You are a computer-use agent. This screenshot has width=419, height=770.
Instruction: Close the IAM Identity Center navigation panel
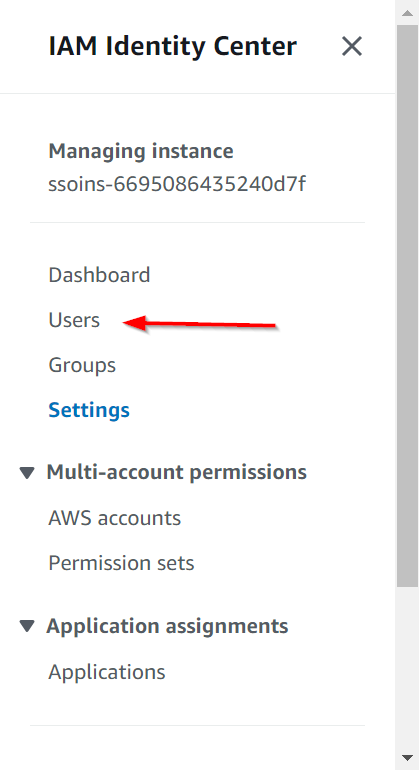coord(352,47)
